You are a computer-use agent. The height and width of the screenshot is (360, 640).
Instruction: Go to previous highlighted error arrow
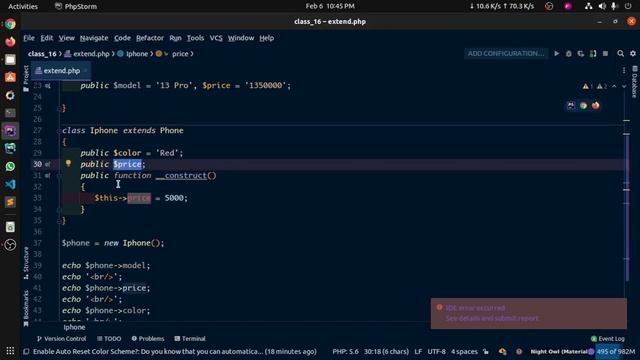pos(614,86)
